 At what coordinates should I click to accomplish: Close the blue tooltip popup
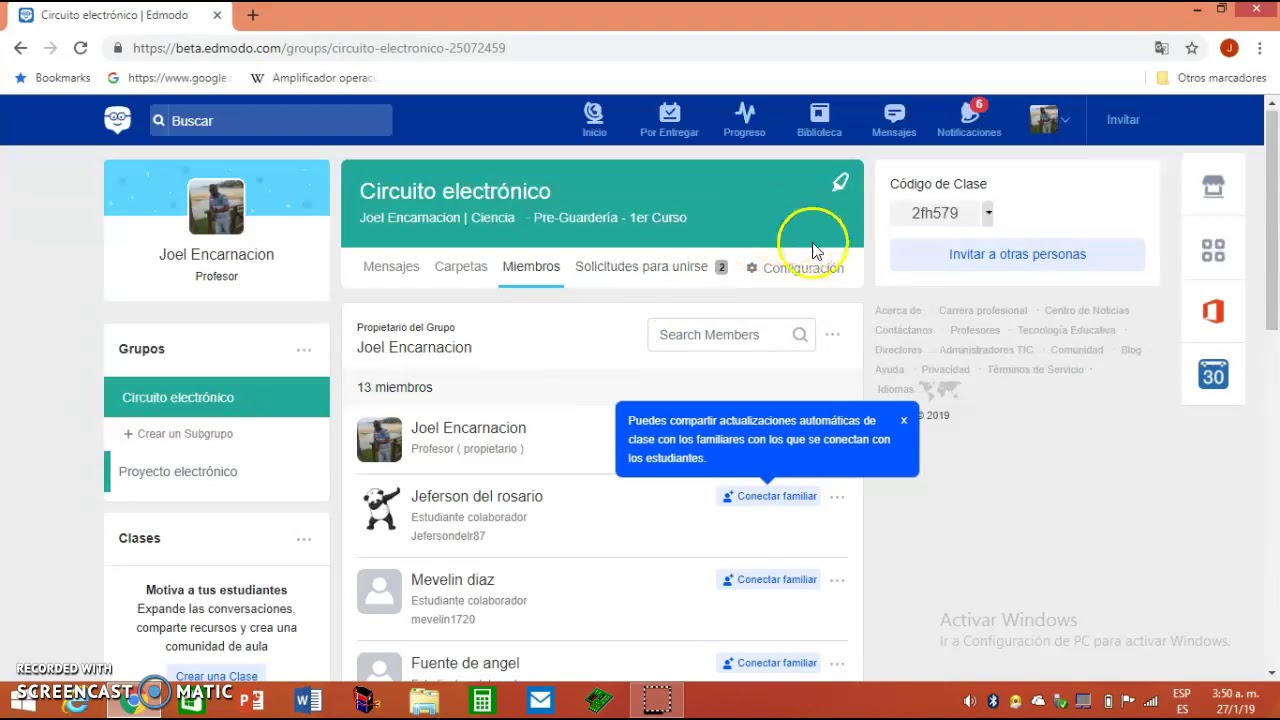(904, 420)
